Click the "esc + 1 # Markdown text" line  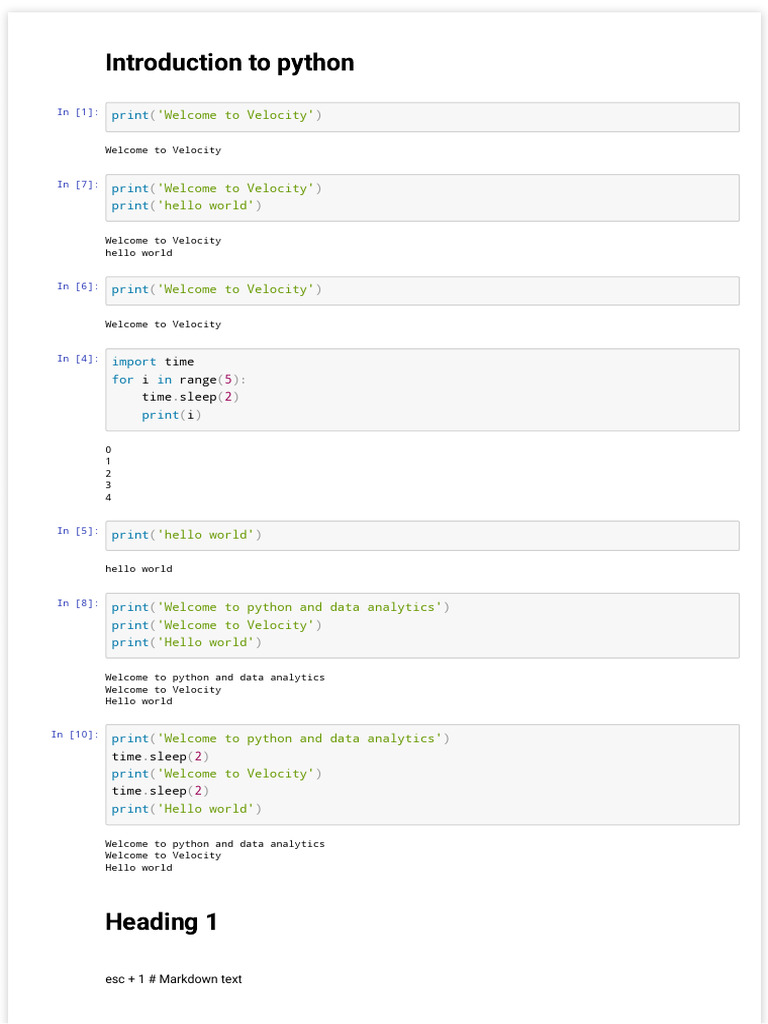point(173,979)
